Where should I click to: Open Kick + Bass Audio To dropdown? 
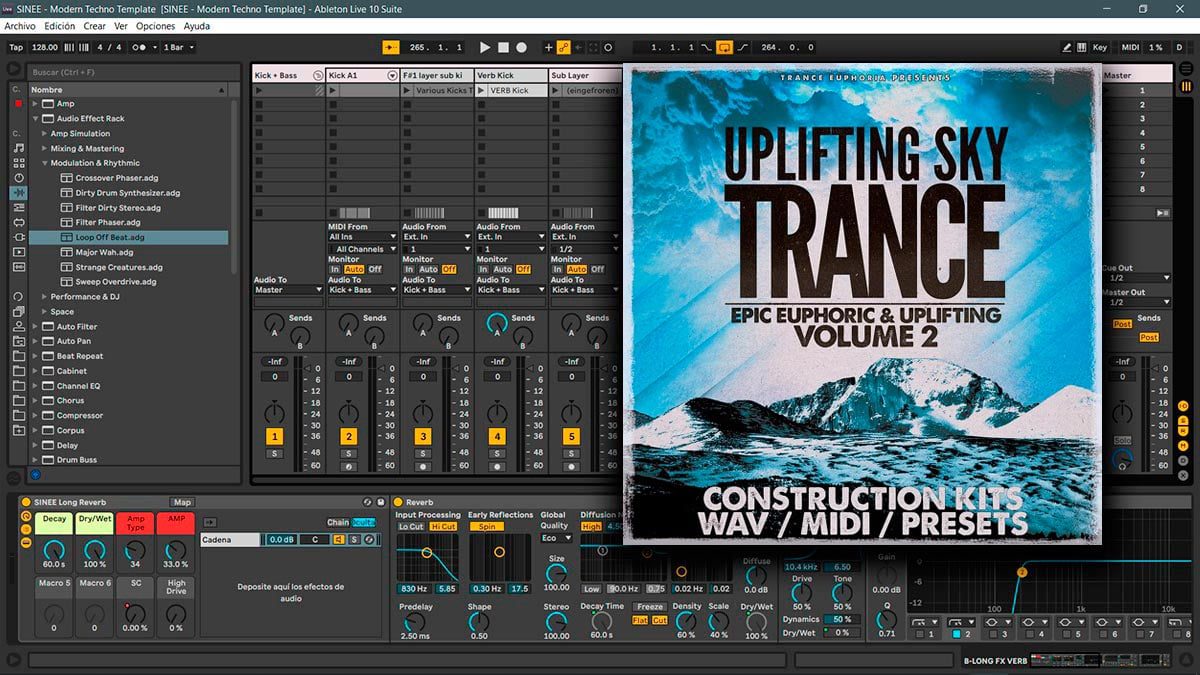point(288,290)
